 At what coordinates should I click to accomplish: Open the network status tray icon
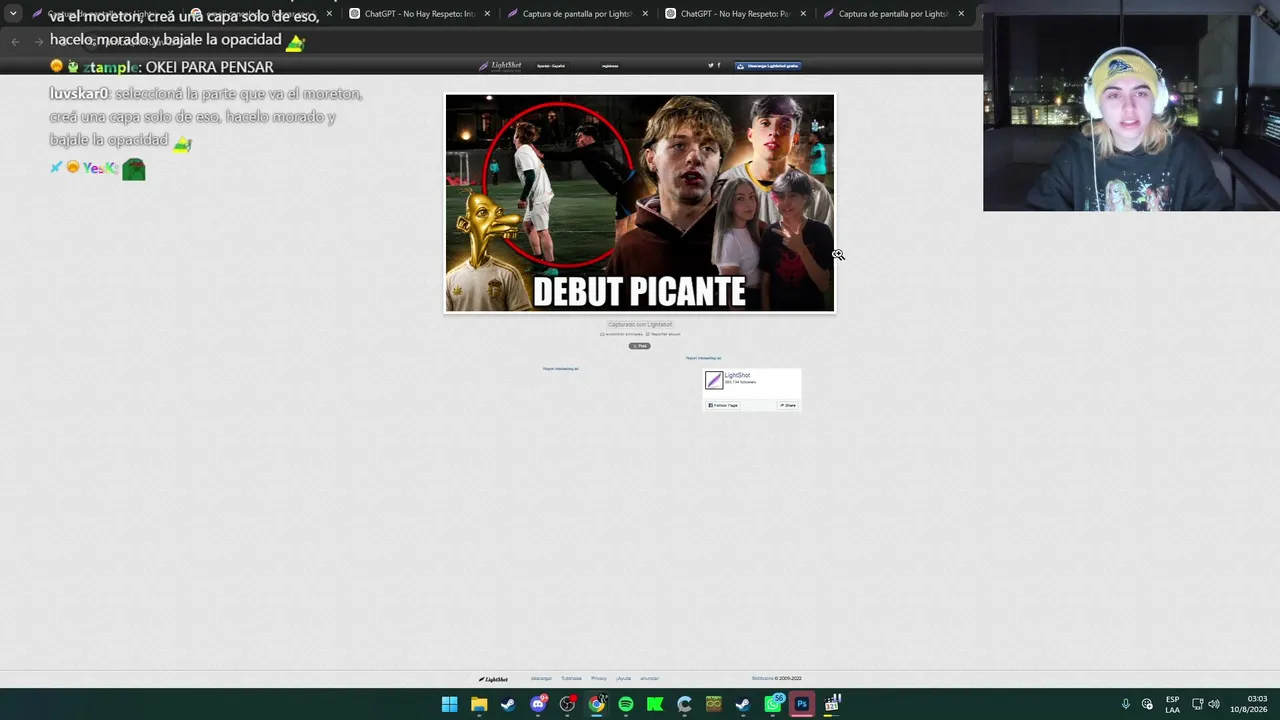pyautogui.click(x=1197, y=704)
